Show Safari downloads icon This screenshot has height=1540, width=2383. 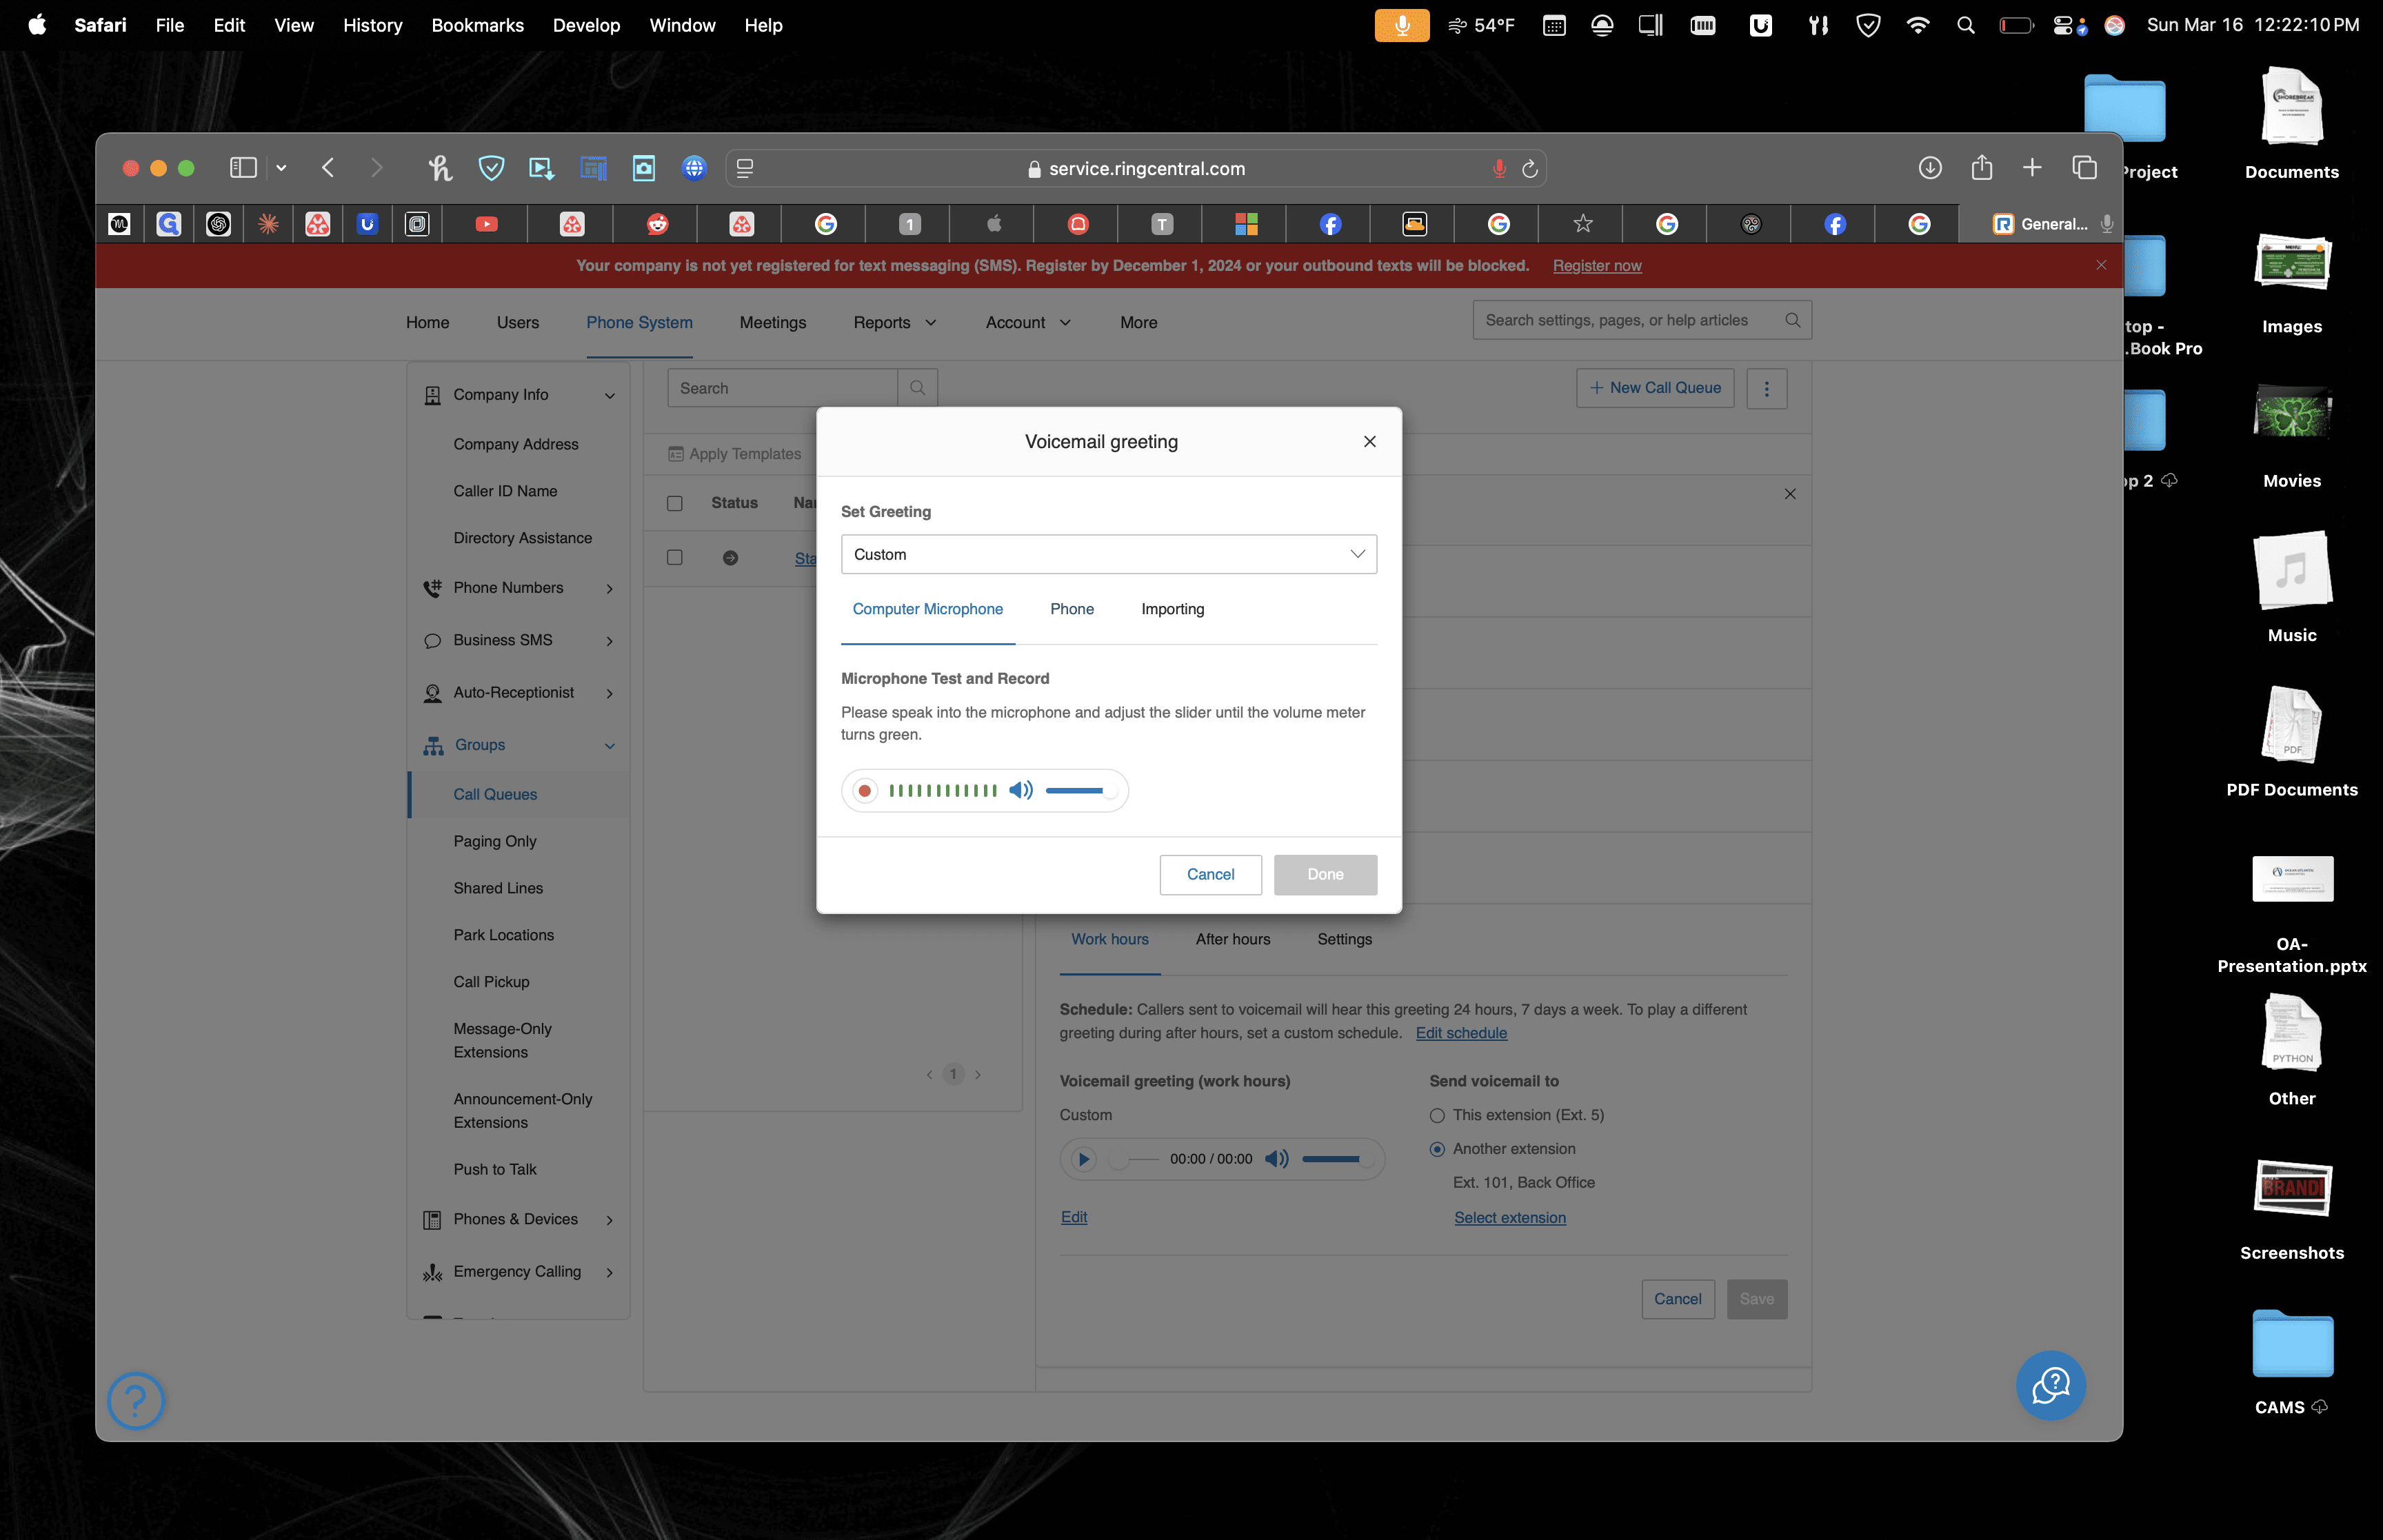1929,168
